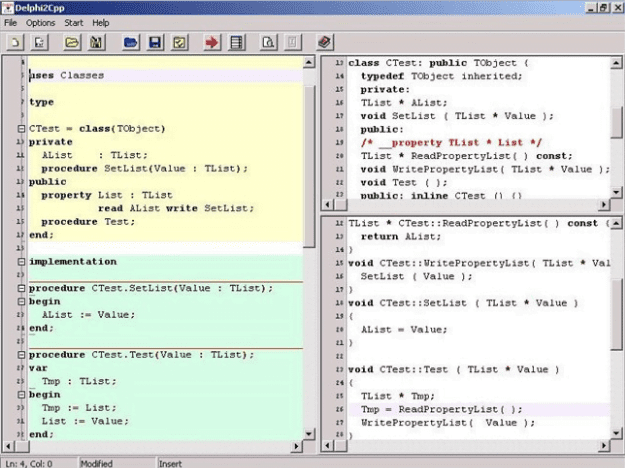Image resolution: width=625 pixels, height=468 pixels.
Task: Click vertical scrollbar thumb of C++ implementation pane
Action: 616,314
